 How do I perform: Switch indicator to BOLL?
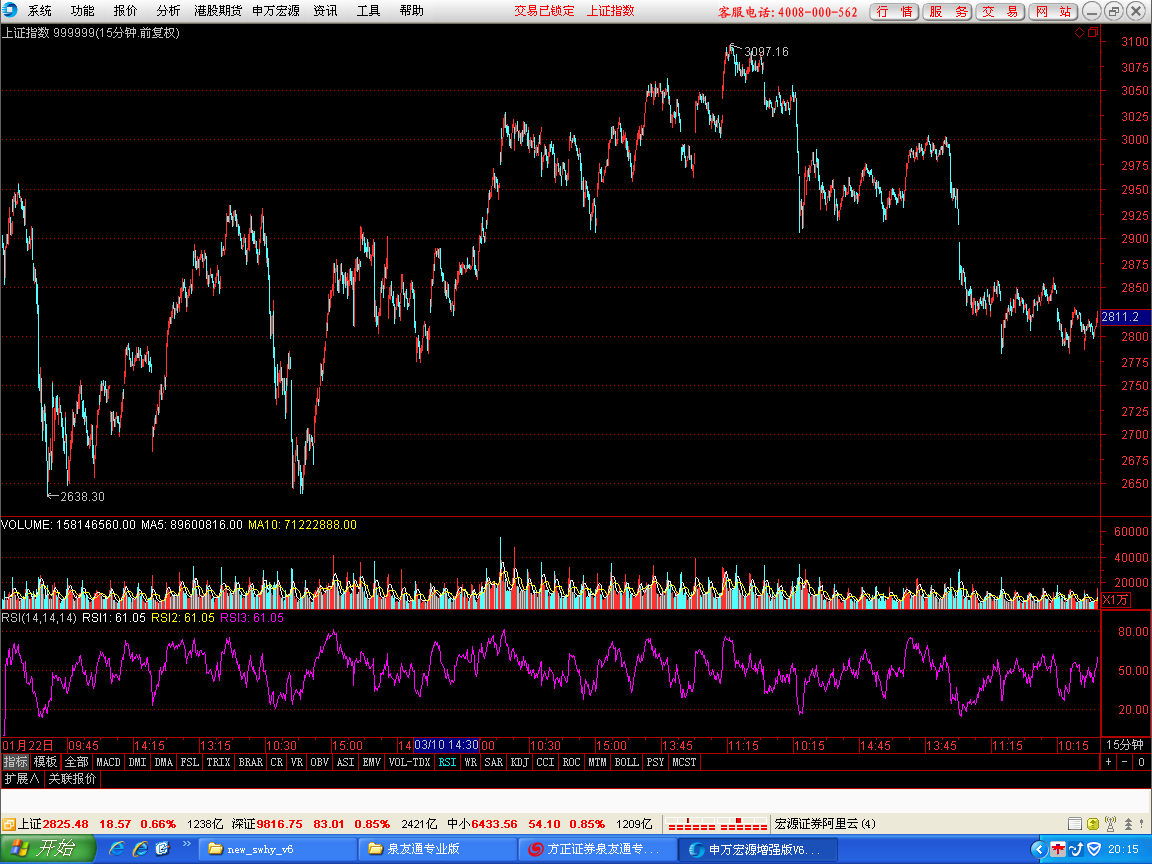627,762
